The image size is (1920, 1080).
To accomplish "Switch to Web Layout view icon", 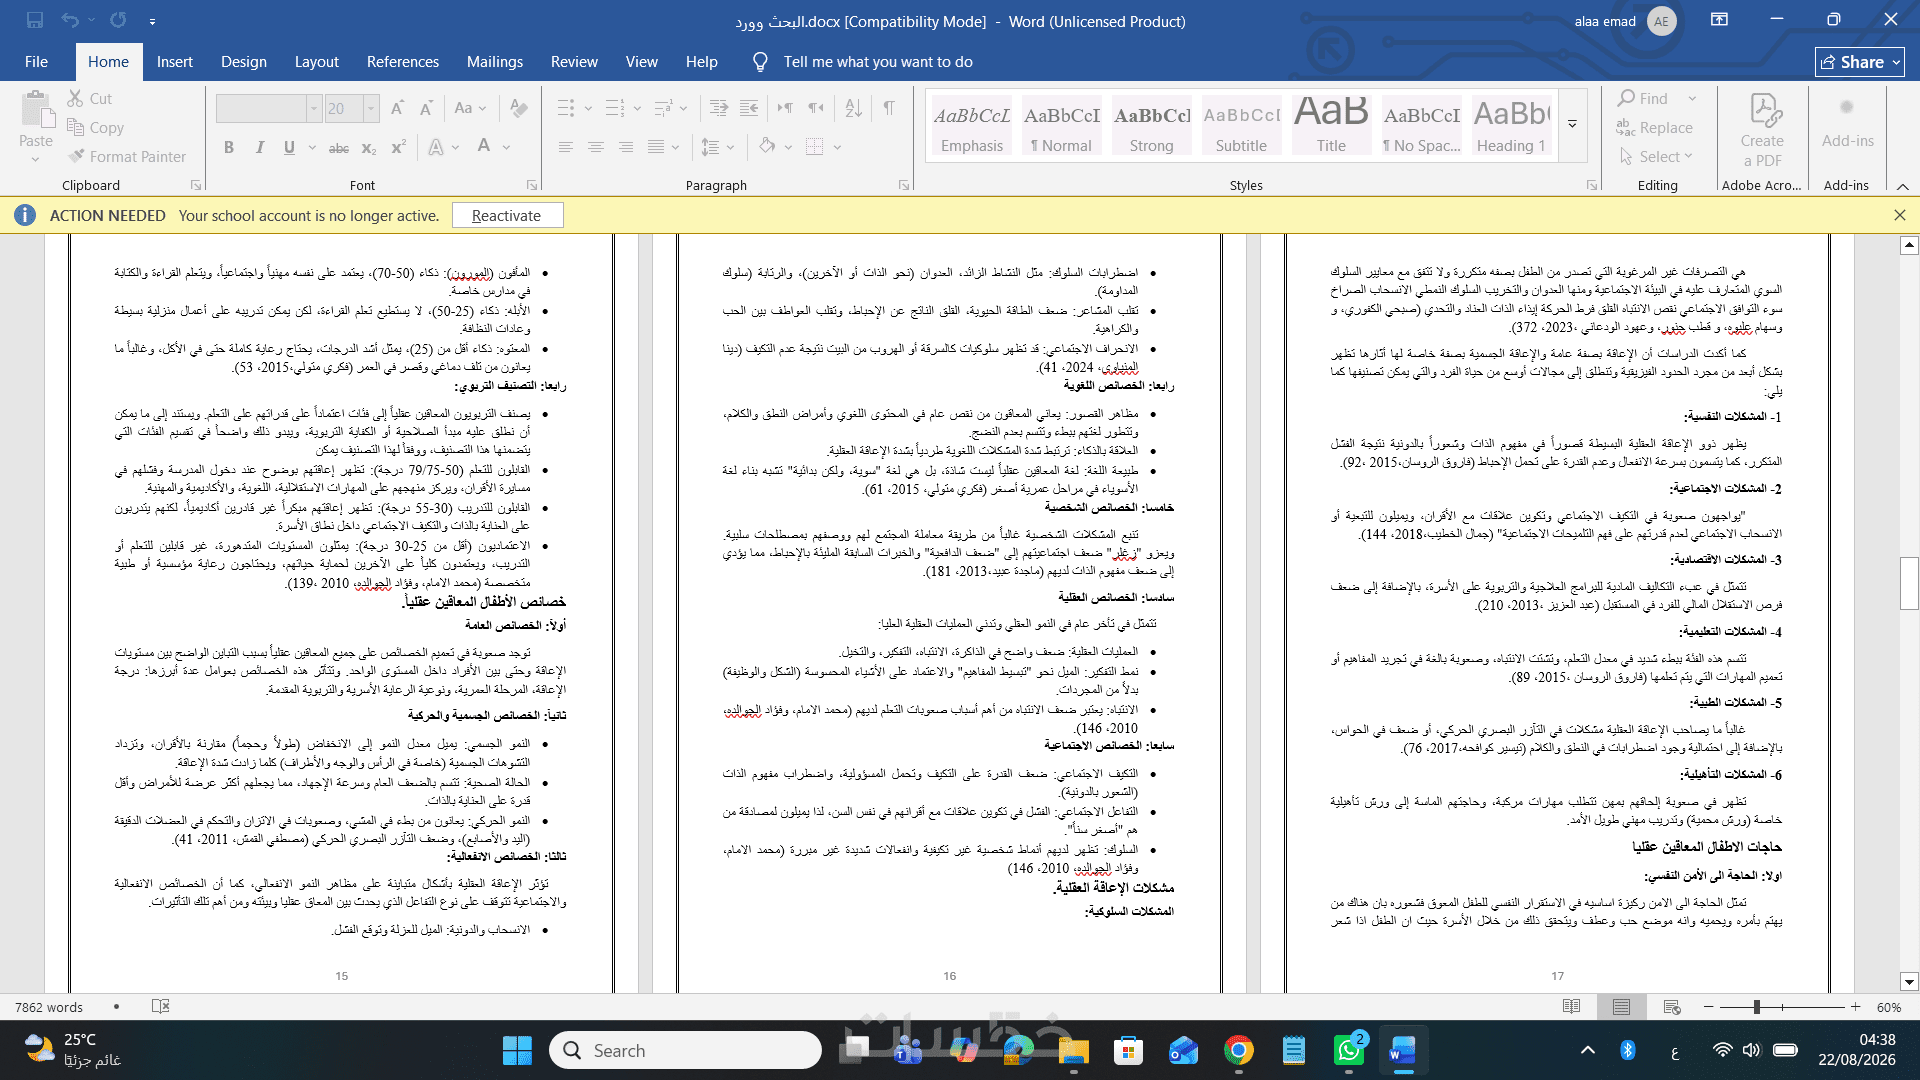I will (1672, 1007).
